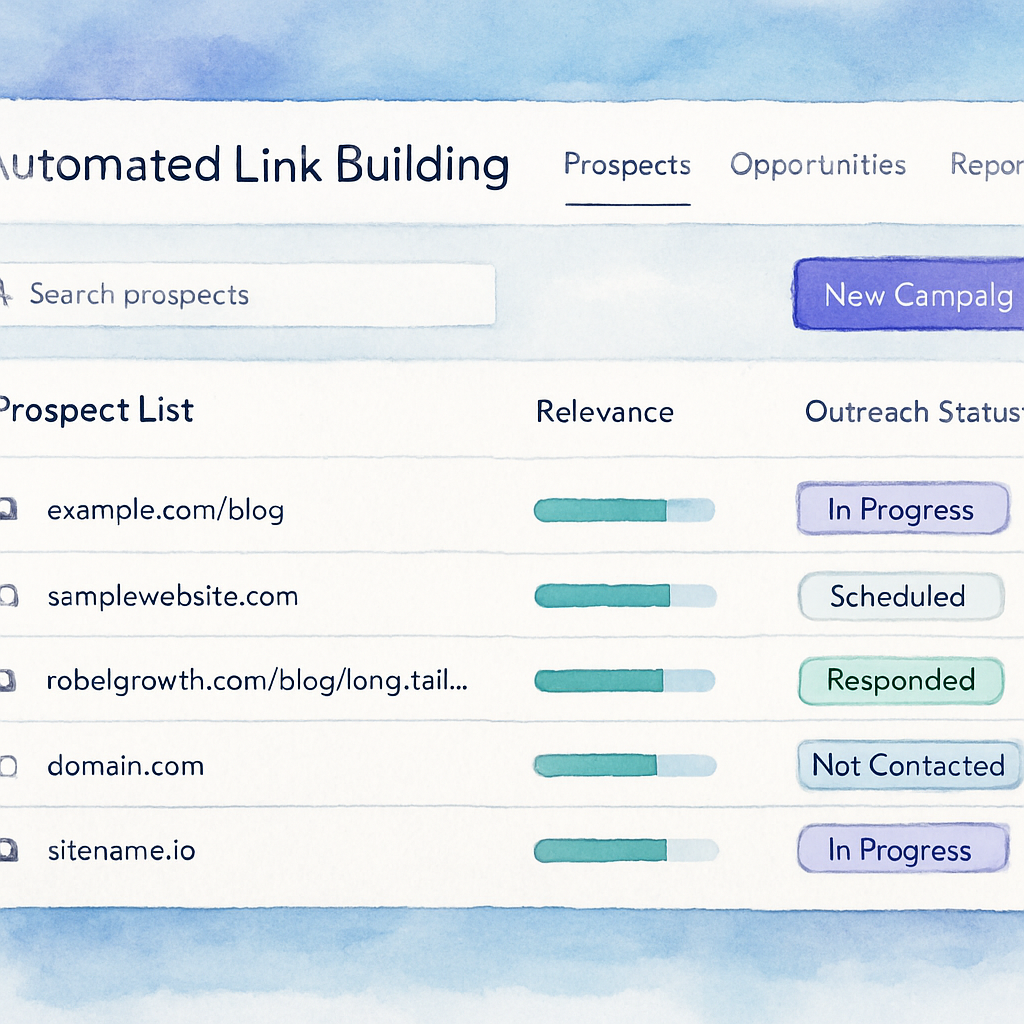Screen dimensions: 1024x1024
Task: Switch to the Opportunities tab
Action: (818, 165)
